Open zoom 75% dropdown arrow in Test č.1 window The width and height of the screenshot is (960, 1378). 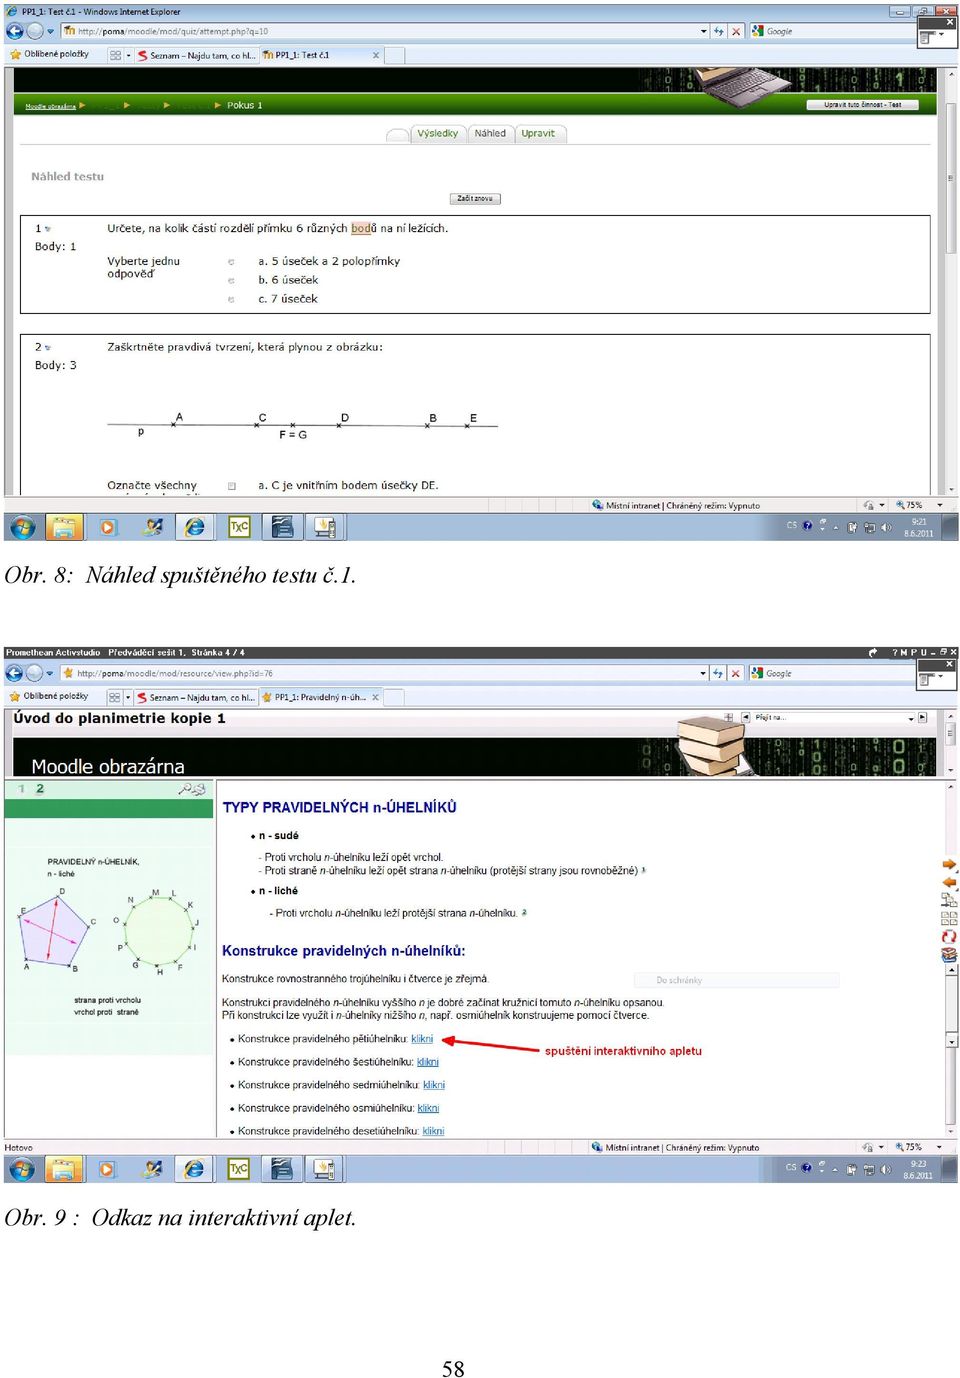tap(939, 505)
